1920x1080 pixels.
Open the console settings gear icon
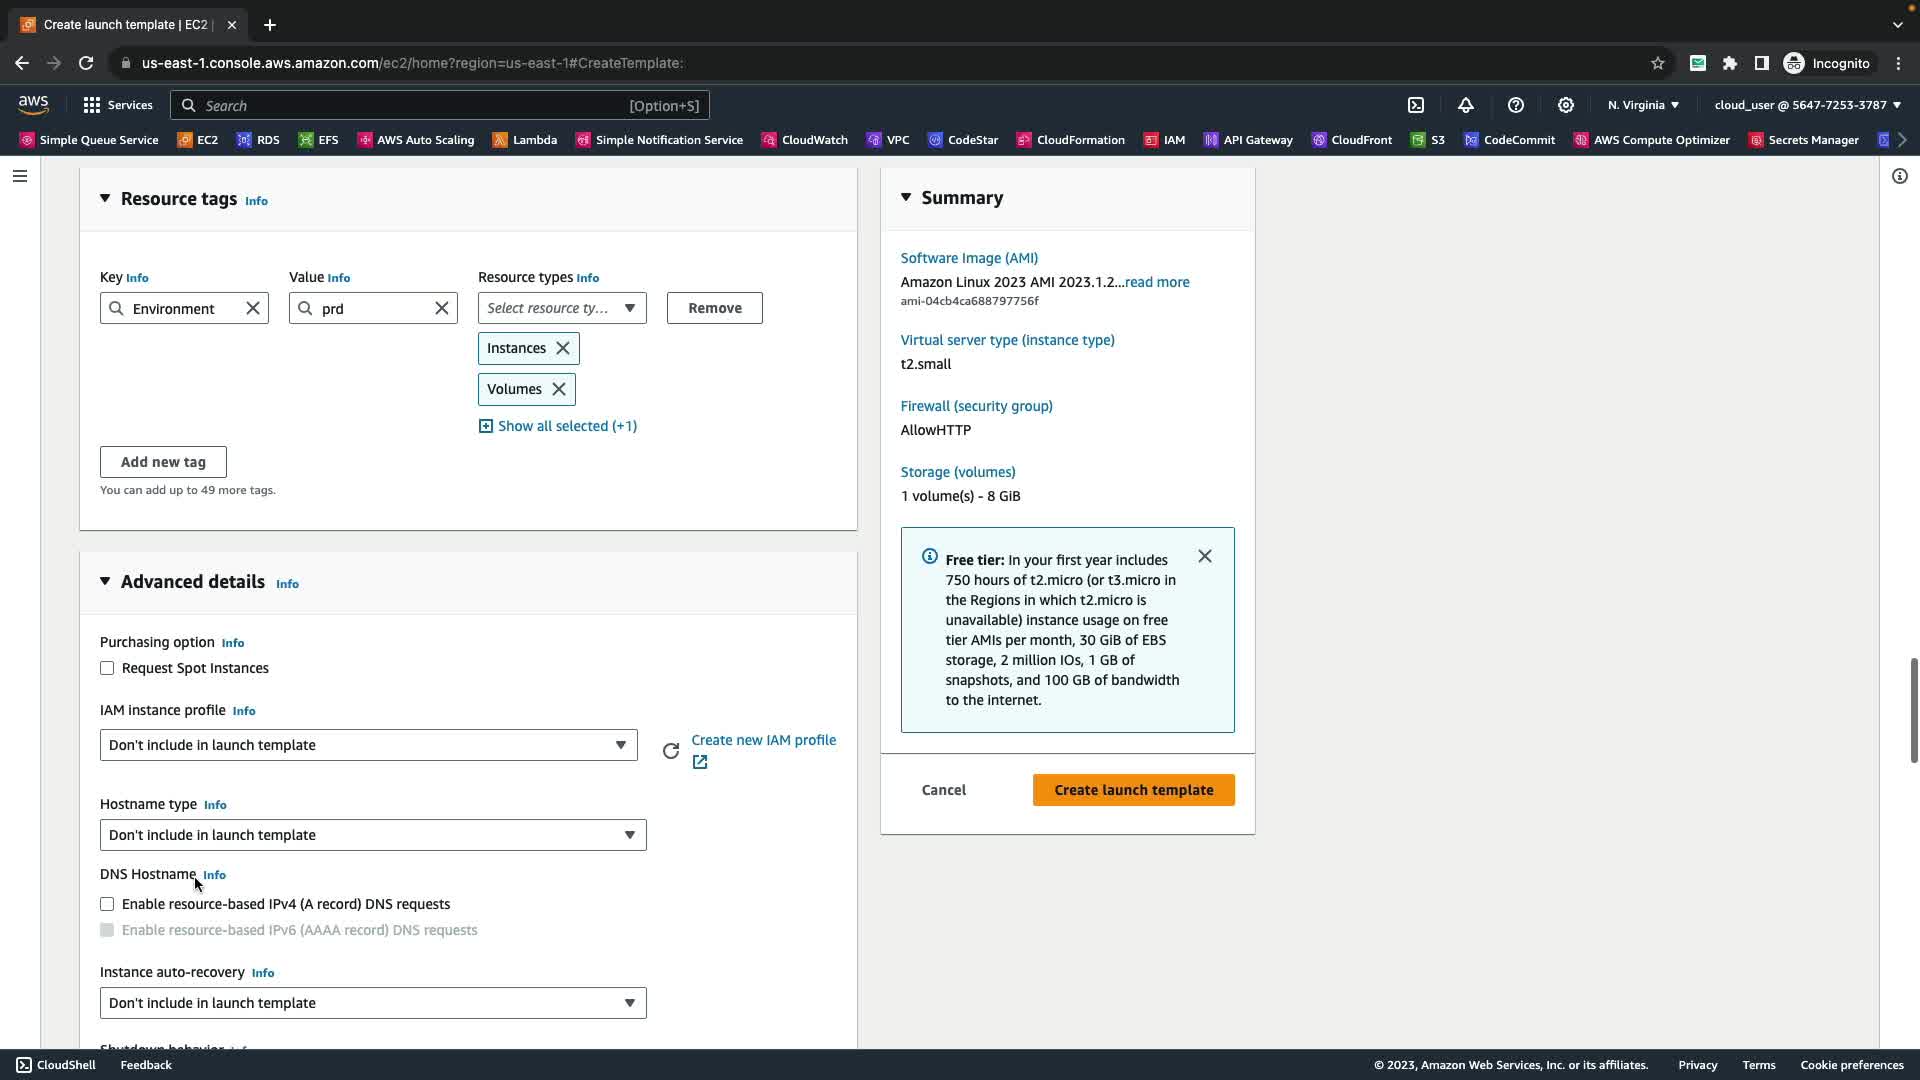point(1566,105)
